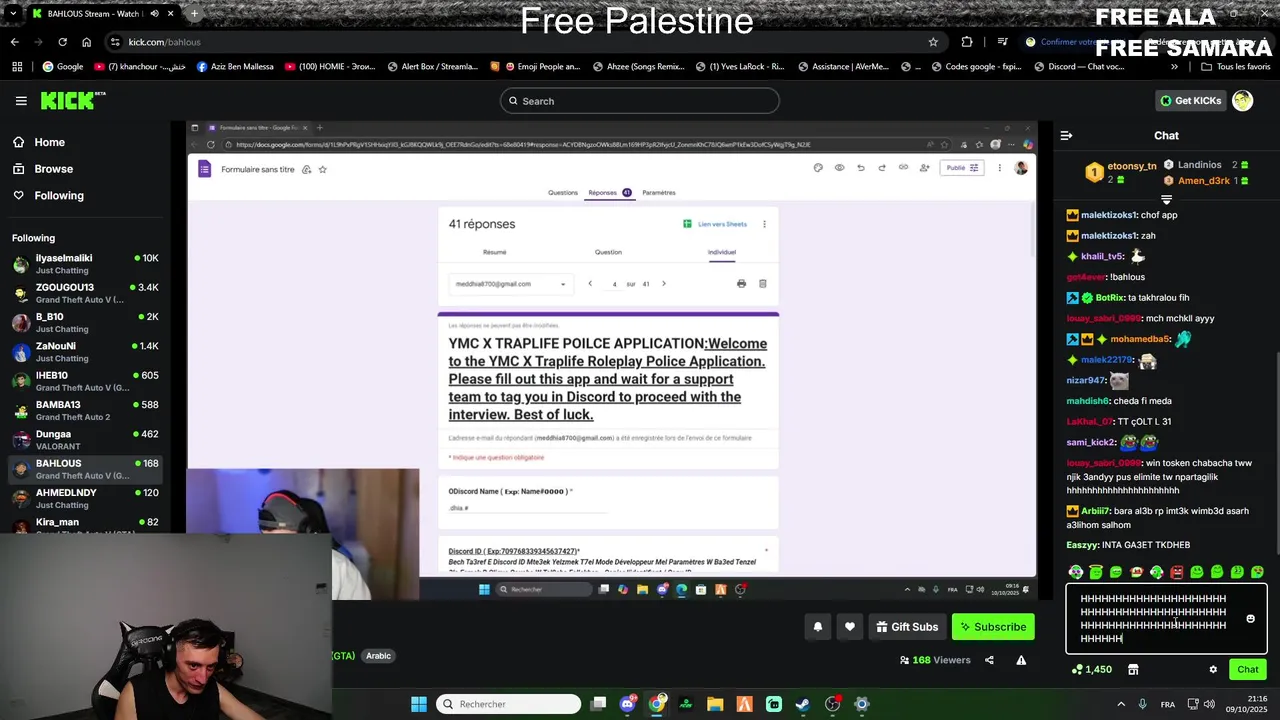1280x720 pixels.
Task: Open the Kick hamburger sidebar menu
Action: tap(21, 101)
